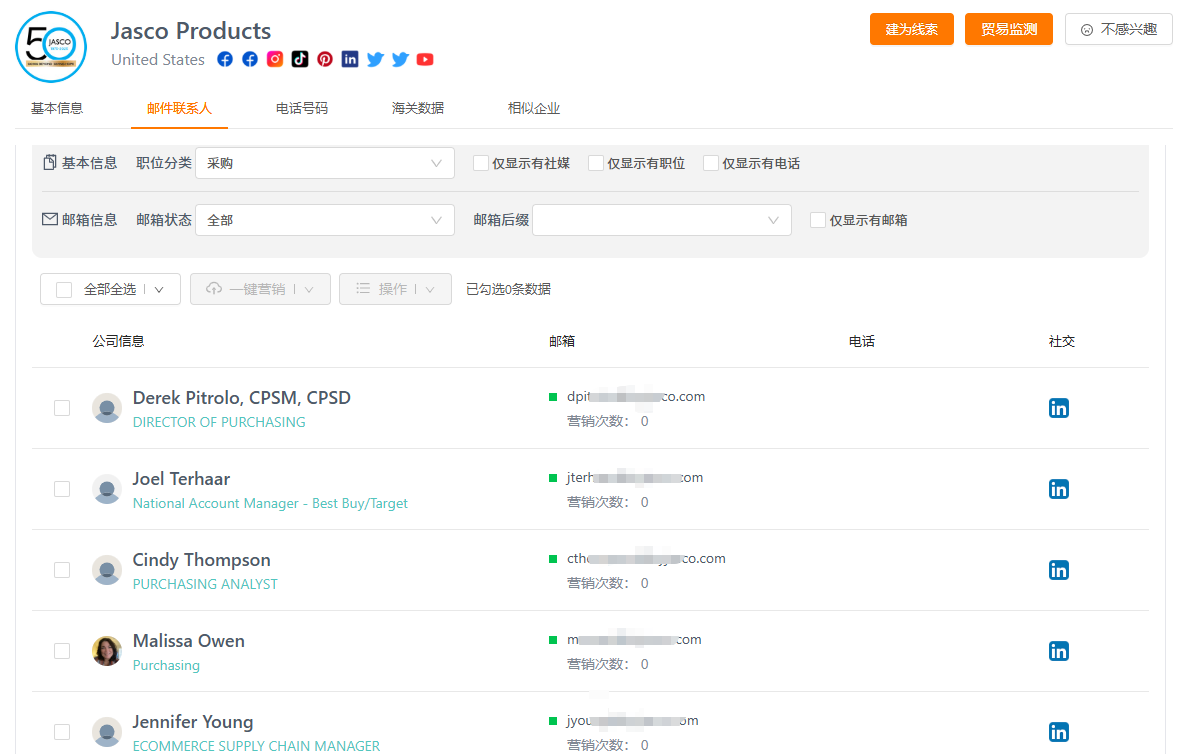1187x754 pixels.
Task: Select the checkbox for Joel Terhaar row
Action: tap(62, 489)
